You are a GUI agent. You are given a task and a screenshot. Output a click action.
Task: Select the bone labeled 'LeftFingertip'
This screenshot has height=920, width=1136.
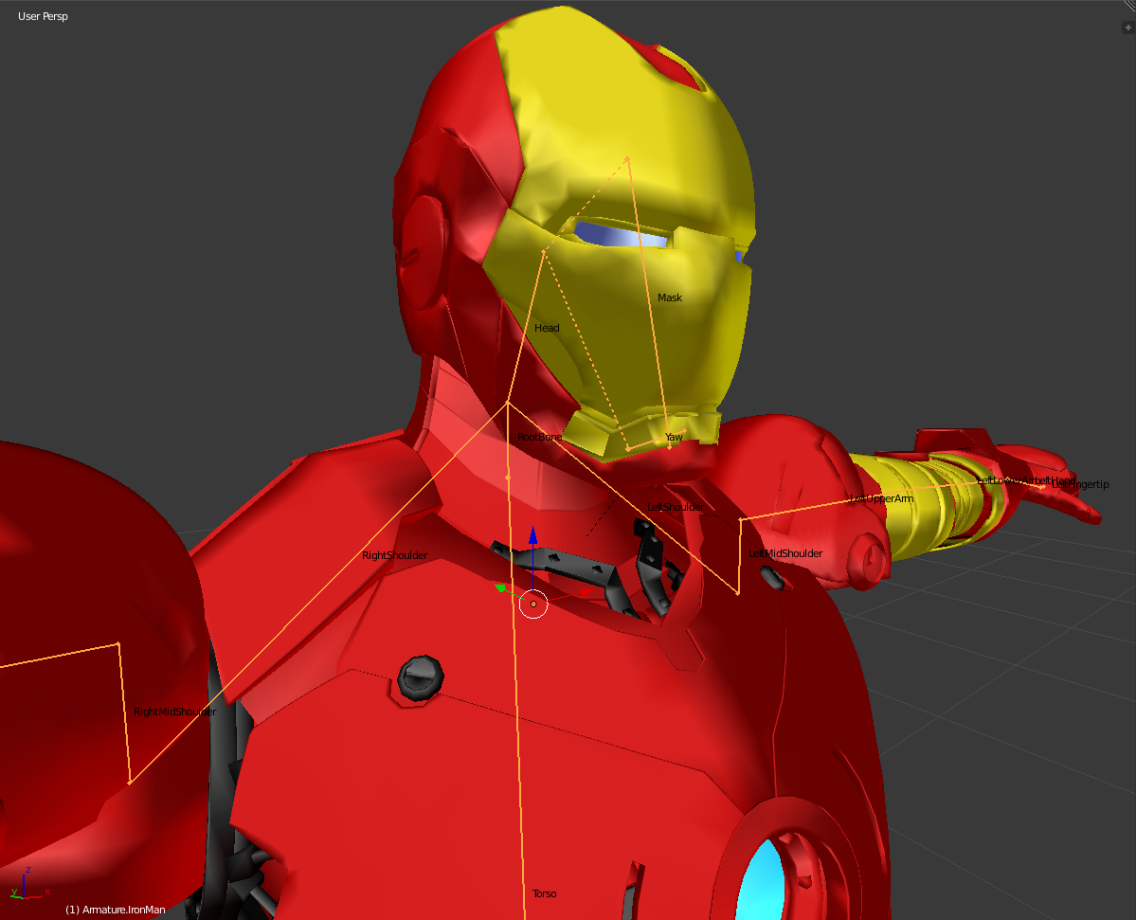pyautogui.click(x=1080, y=484)
